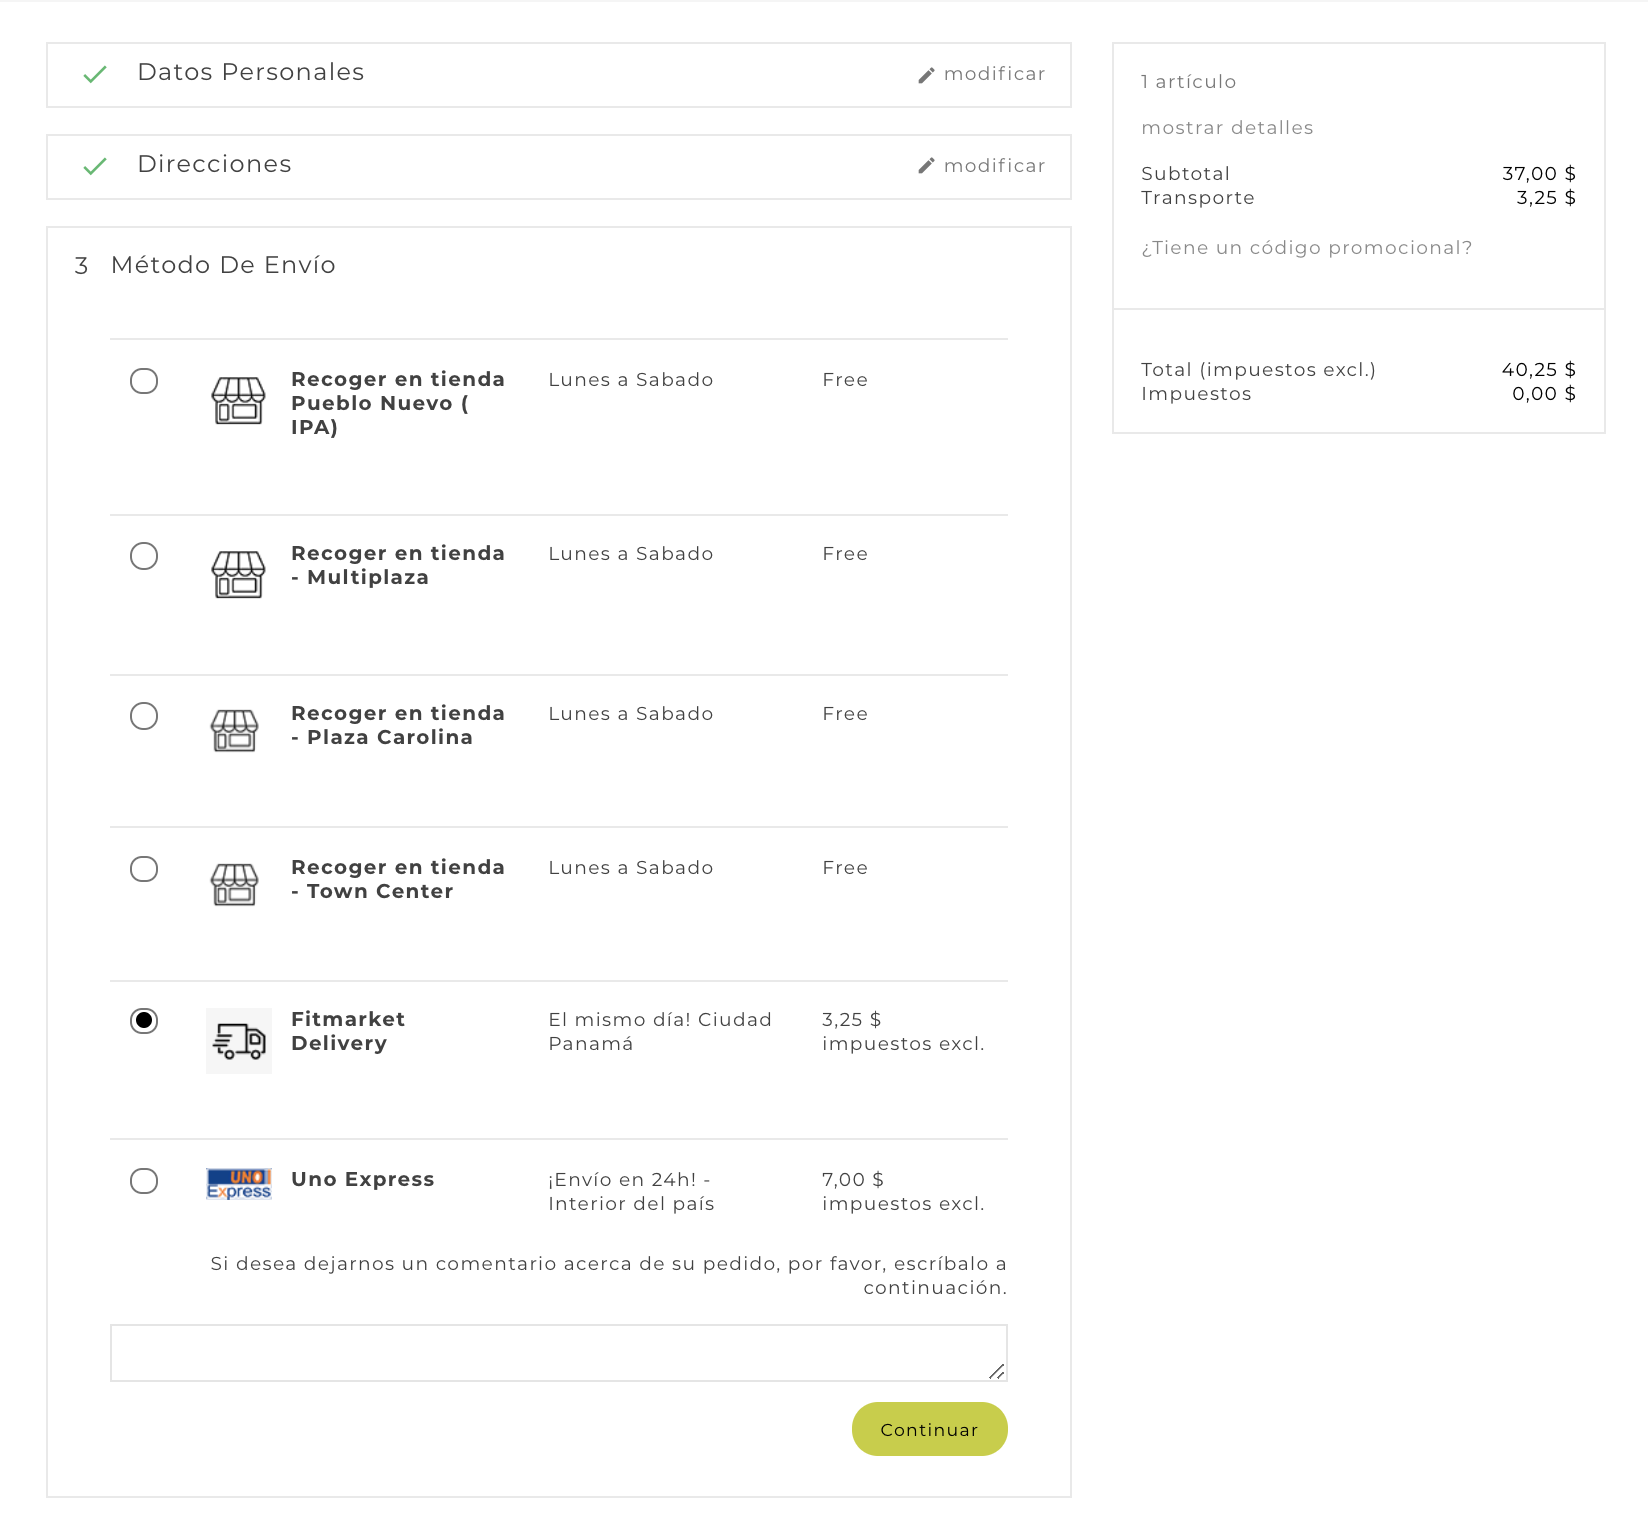Click the order comment text box
This screenshot has width=1648, height=1522.
(558, 1353)
